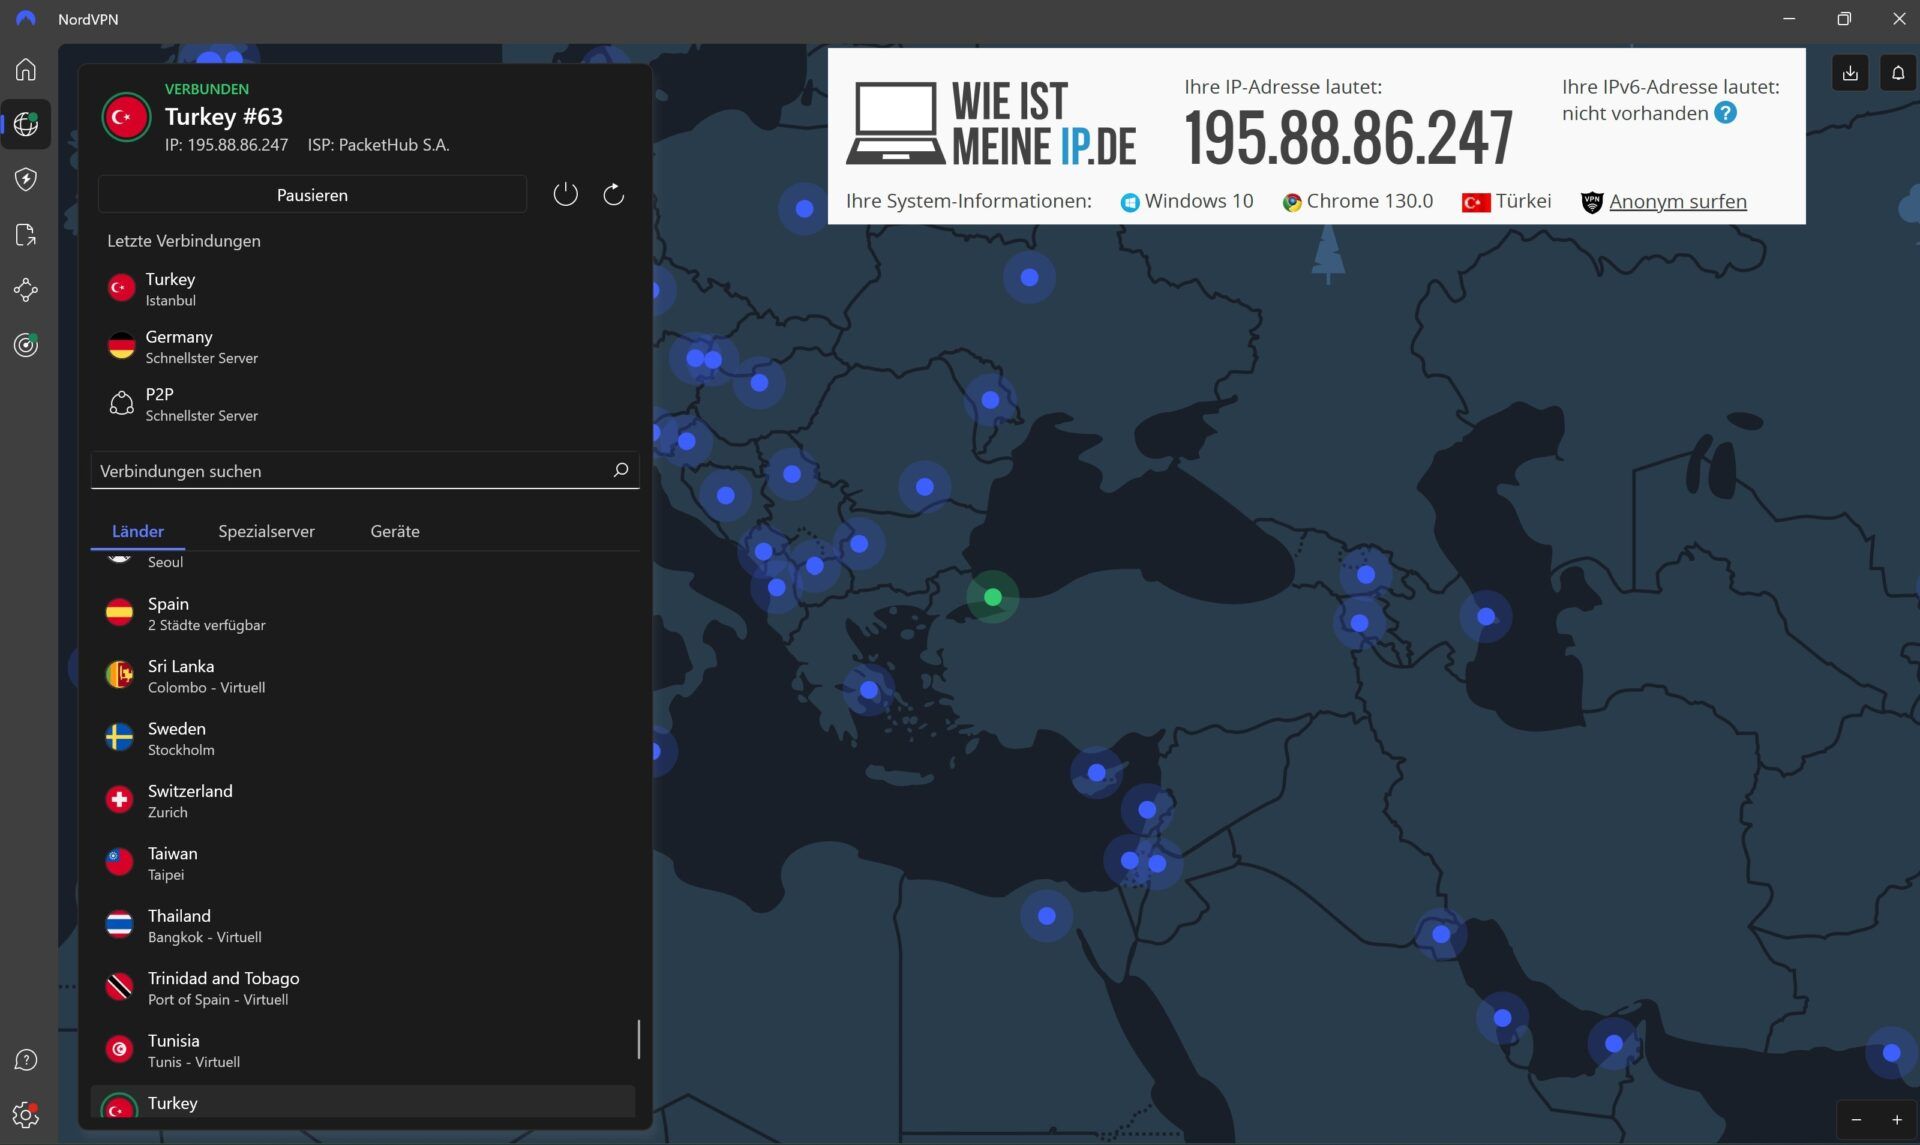The height and width of the screenshot is (1145, 1920).
Task: Select Thailand Bangkok - Virtuell
Action: pos(364,925)
